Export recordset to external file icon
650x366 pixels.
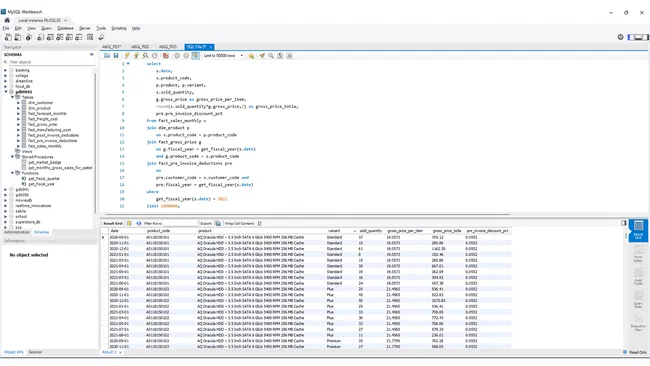click(x=218, y=223)
